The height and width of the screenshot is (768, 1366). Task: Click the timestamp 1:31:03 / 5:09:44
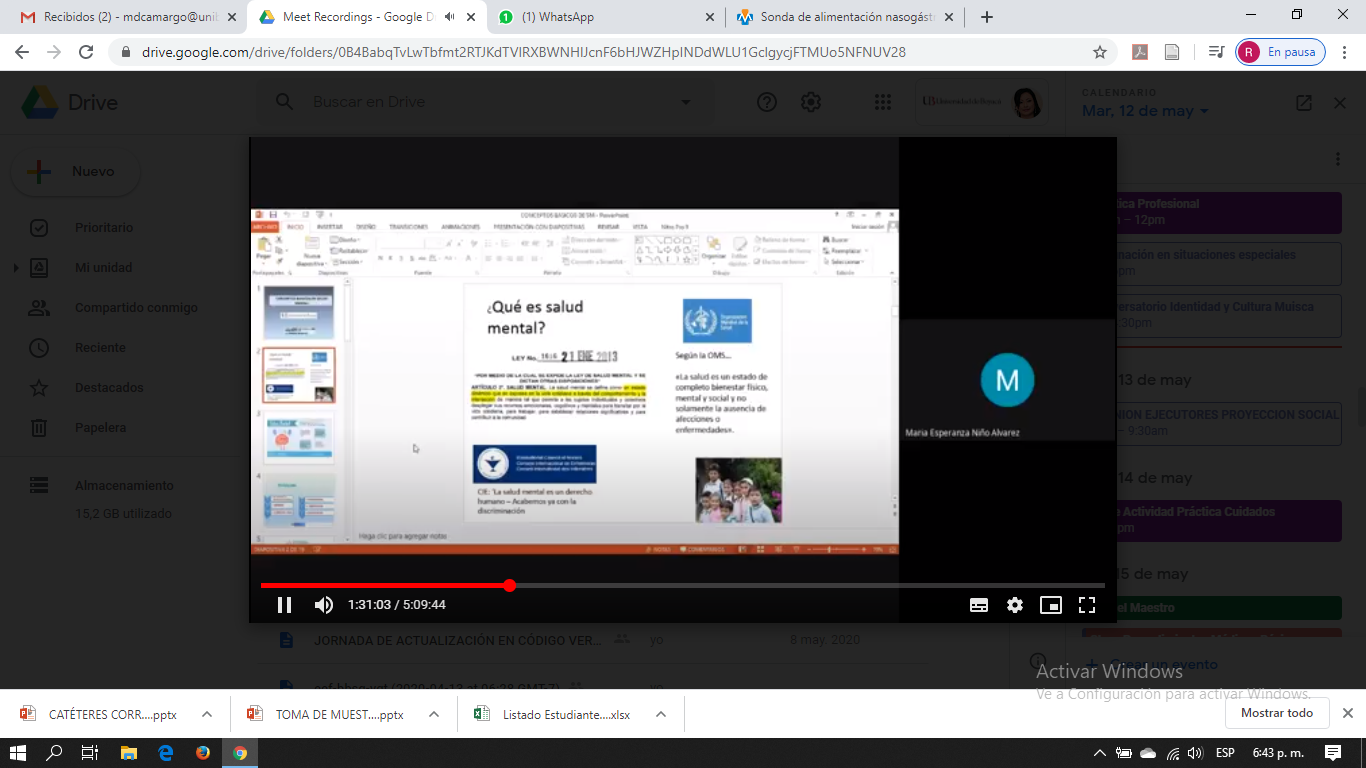coord(397,605)
